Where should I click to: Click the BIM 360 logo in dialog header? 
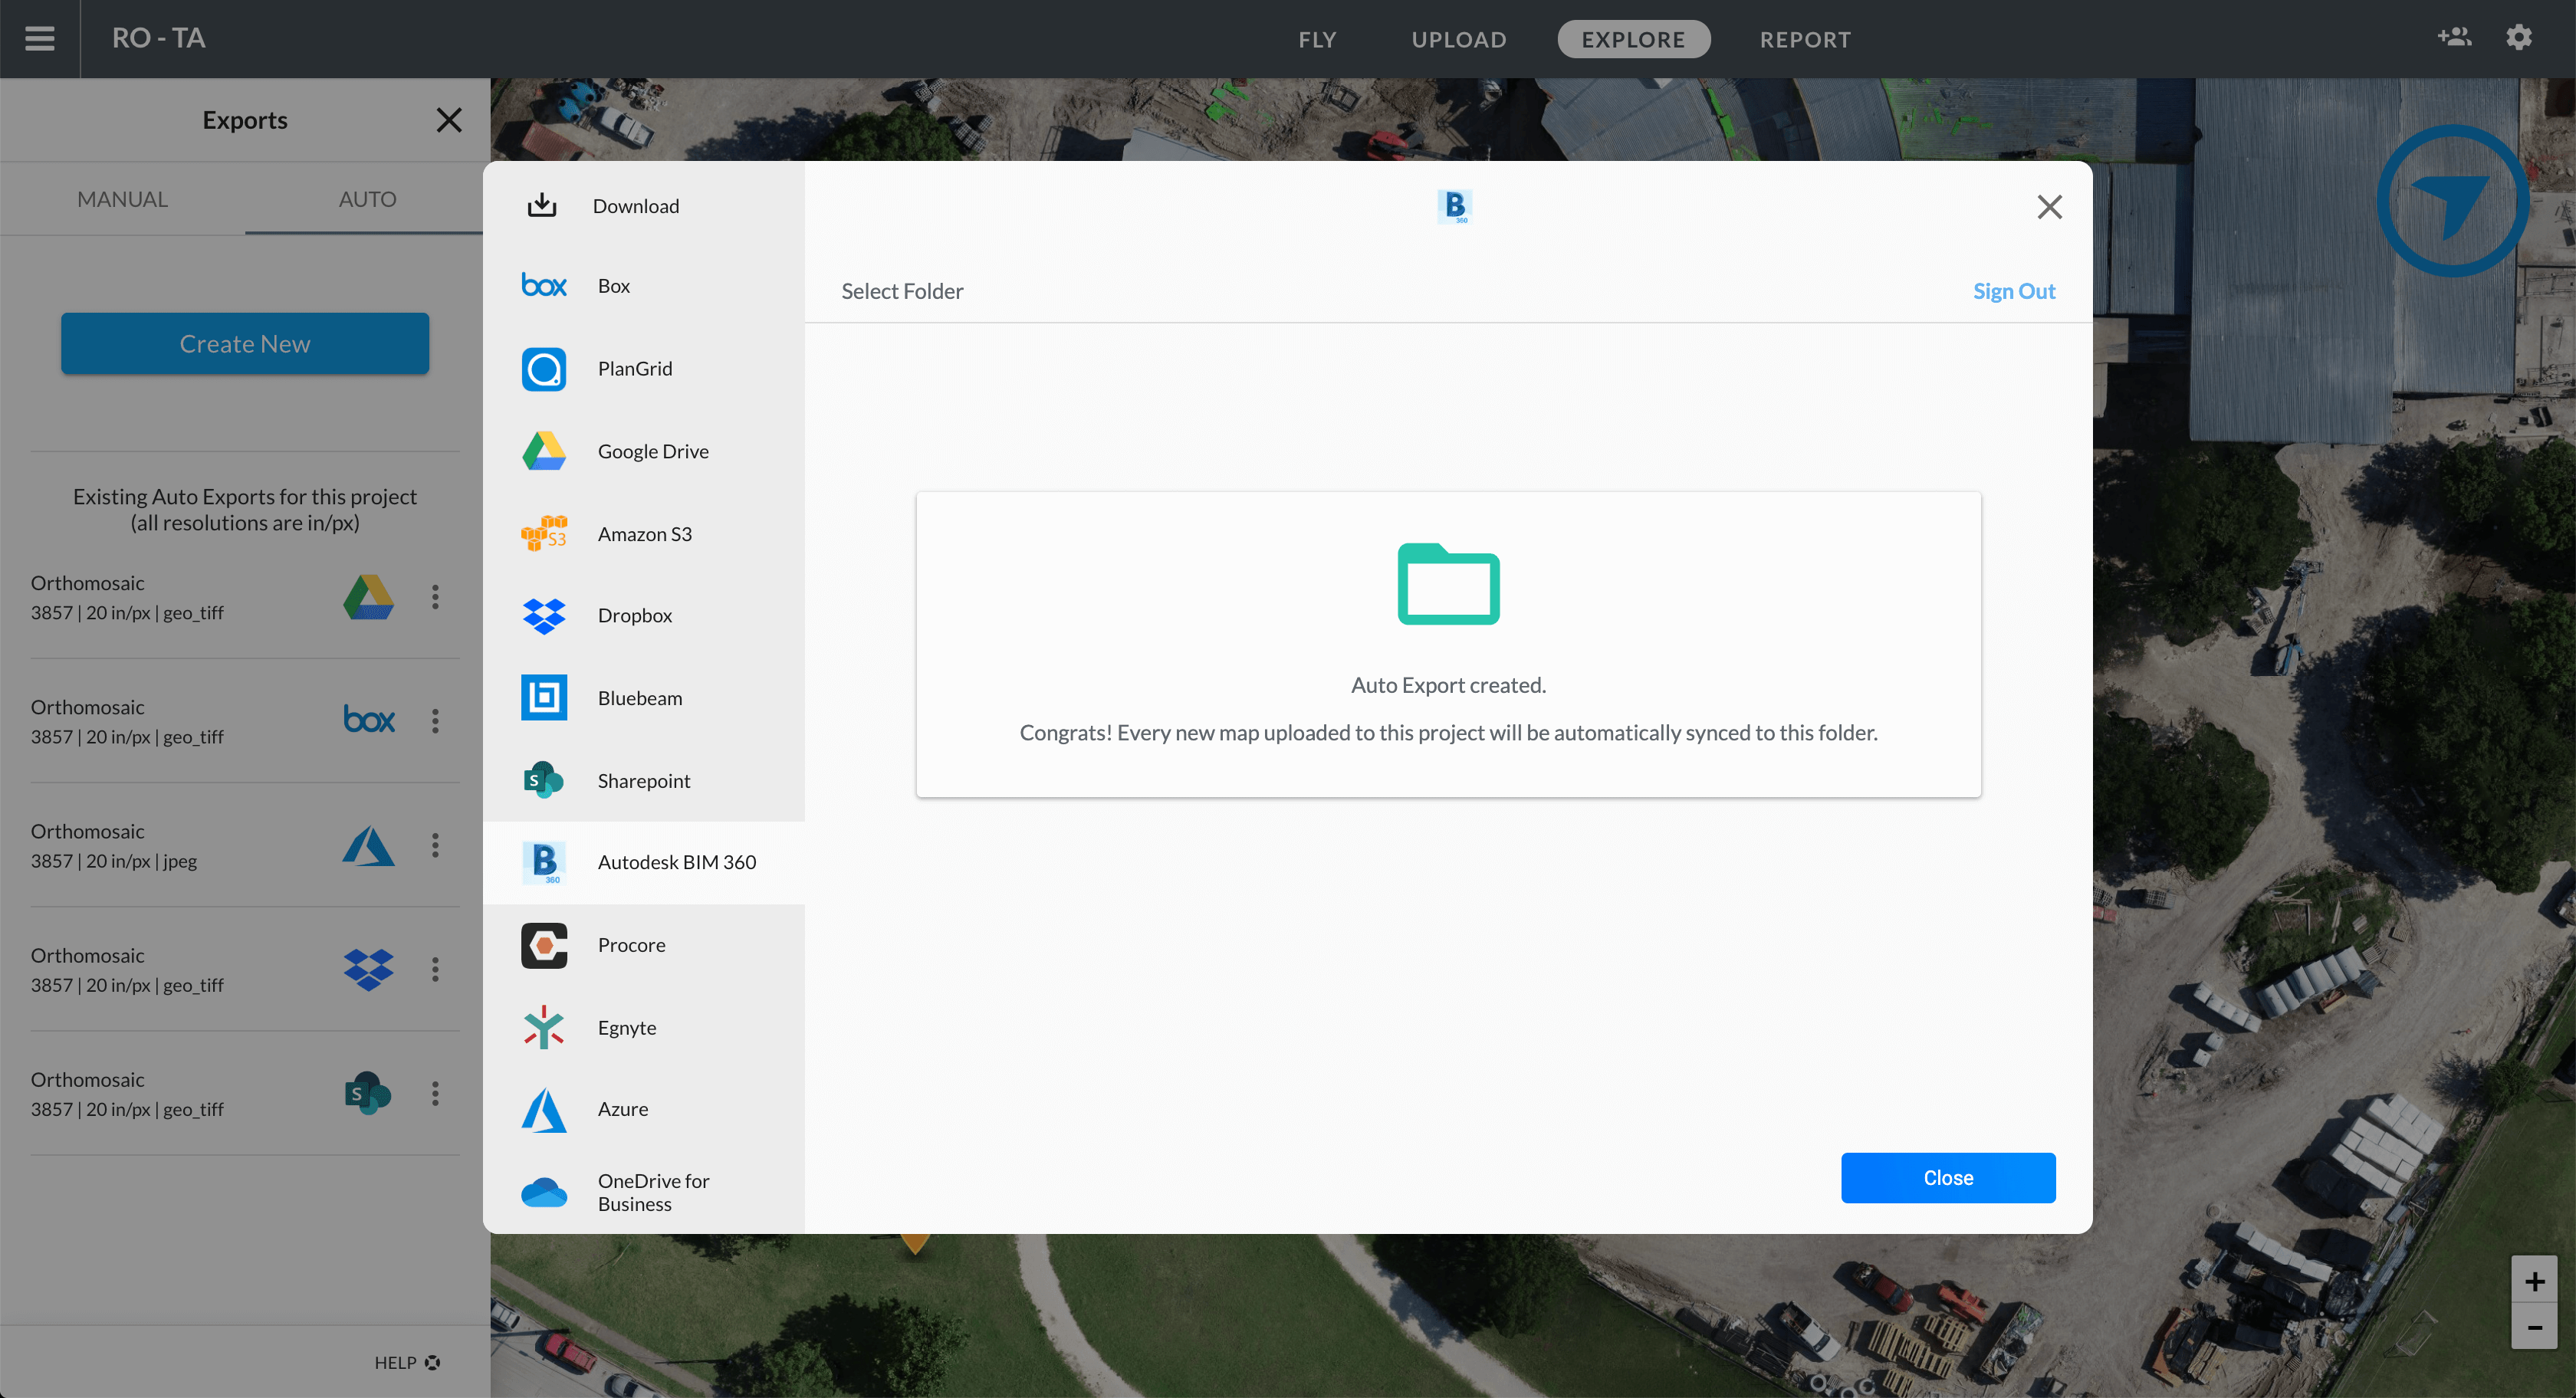pyautogui.click(x=1455, y=206)
